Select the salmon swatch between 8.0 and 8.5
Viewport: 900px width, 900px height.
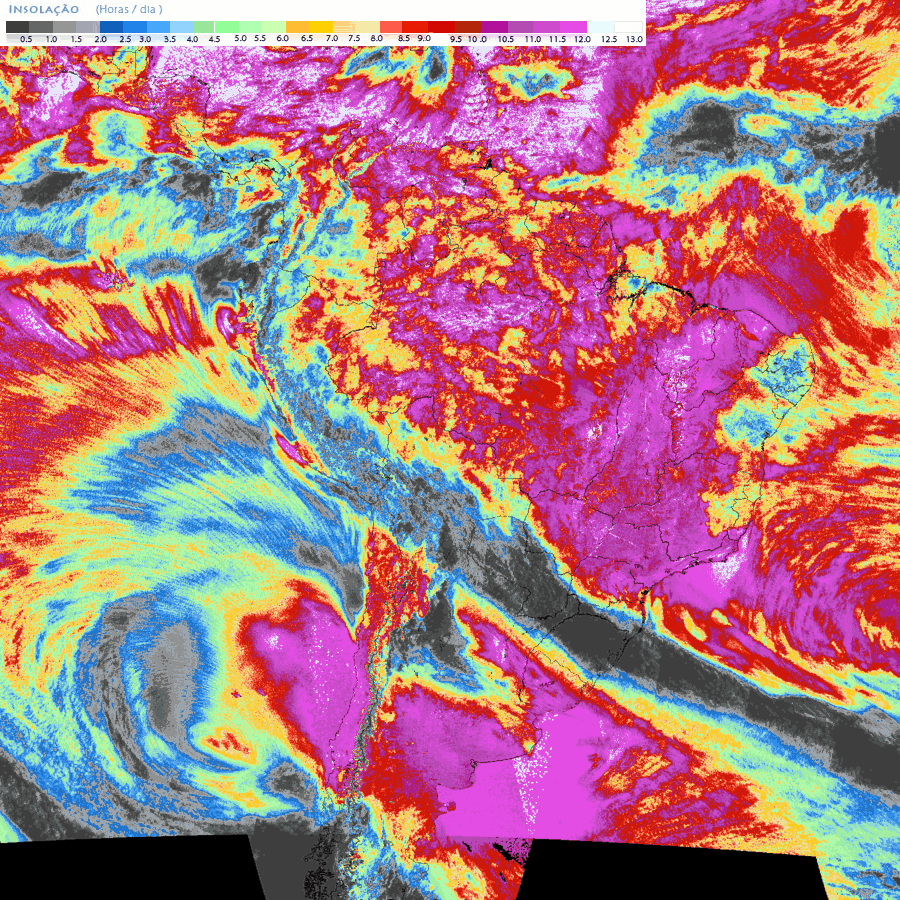[x=391, y=27]
